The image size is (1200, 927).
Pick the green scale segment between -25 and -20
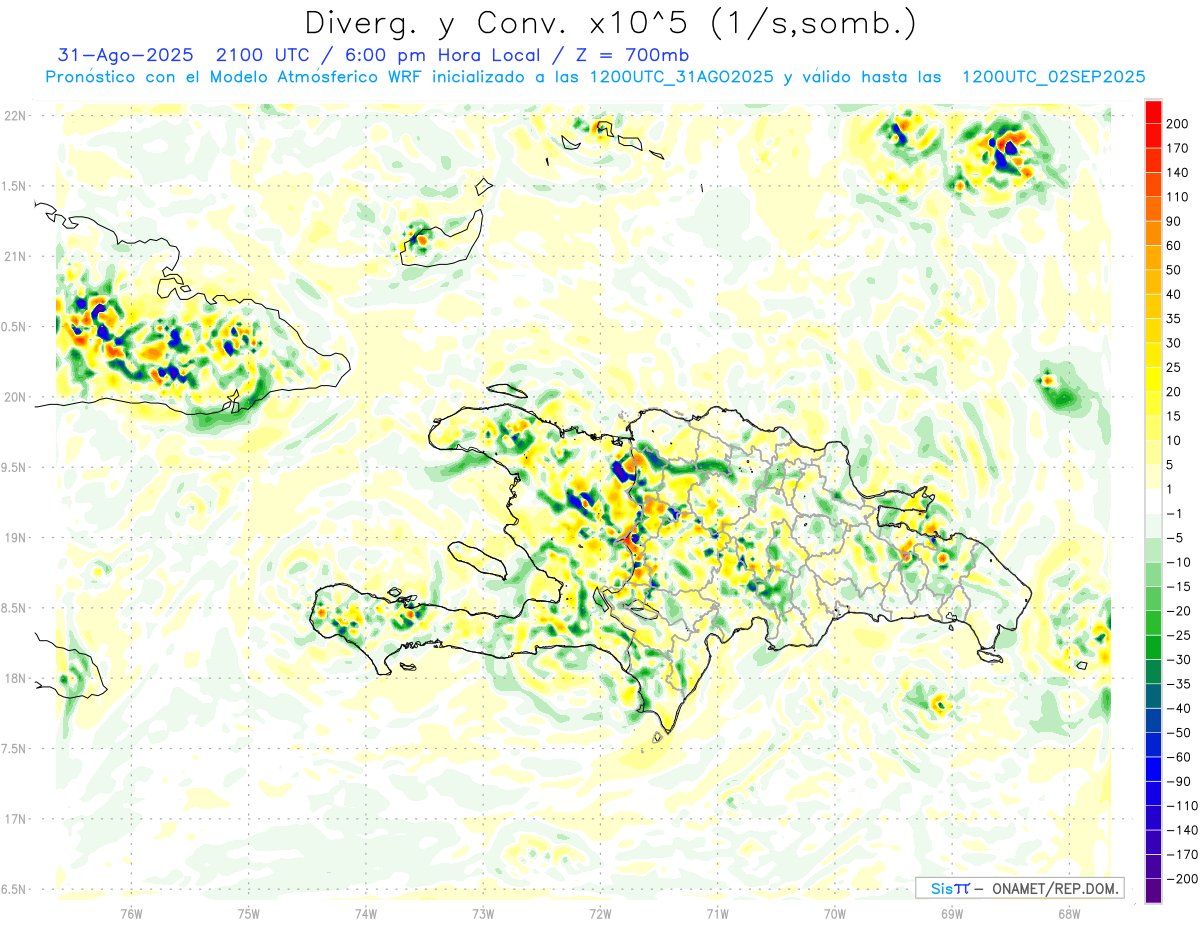(1153, 623)
